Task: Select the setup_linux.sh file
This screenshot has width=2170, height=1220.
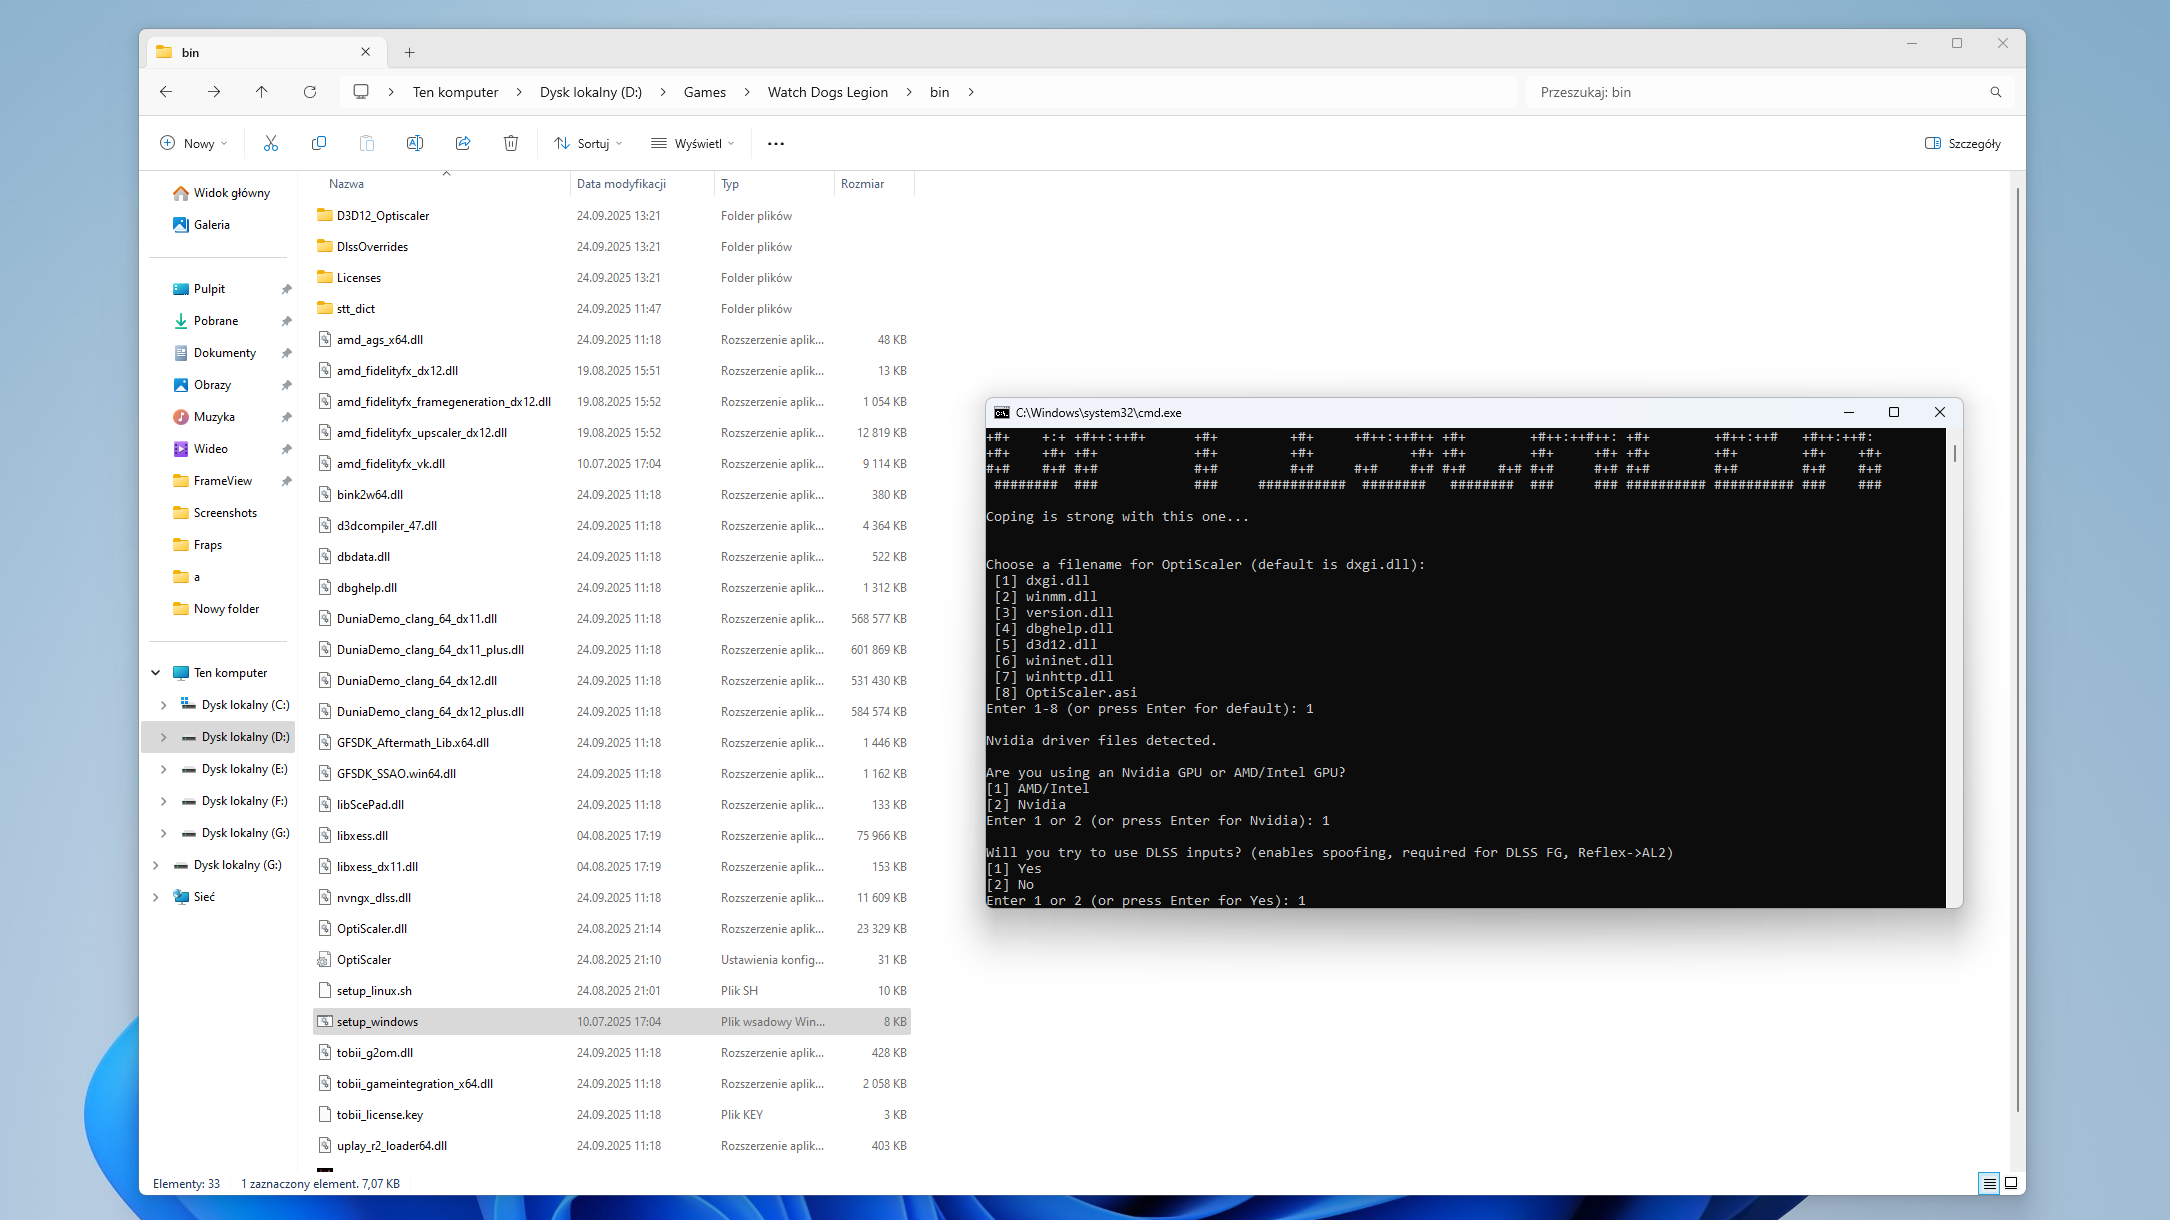Action: click(612, 991)
